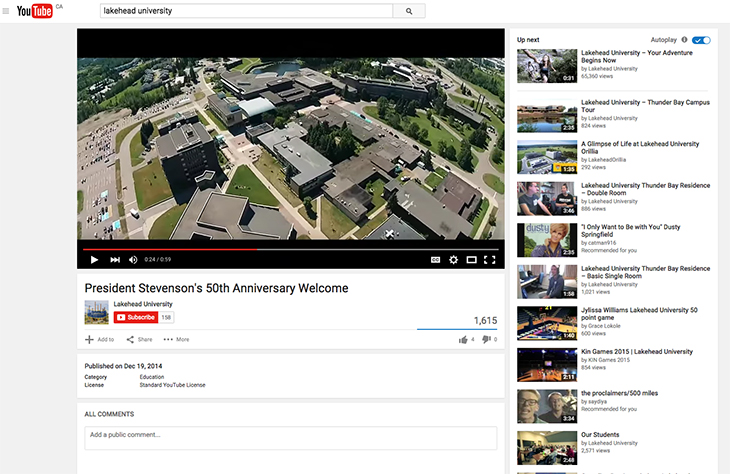The width and height of the screenshot is (730, 474).
Task: Skip to the next video
Action: click(115, 259)
